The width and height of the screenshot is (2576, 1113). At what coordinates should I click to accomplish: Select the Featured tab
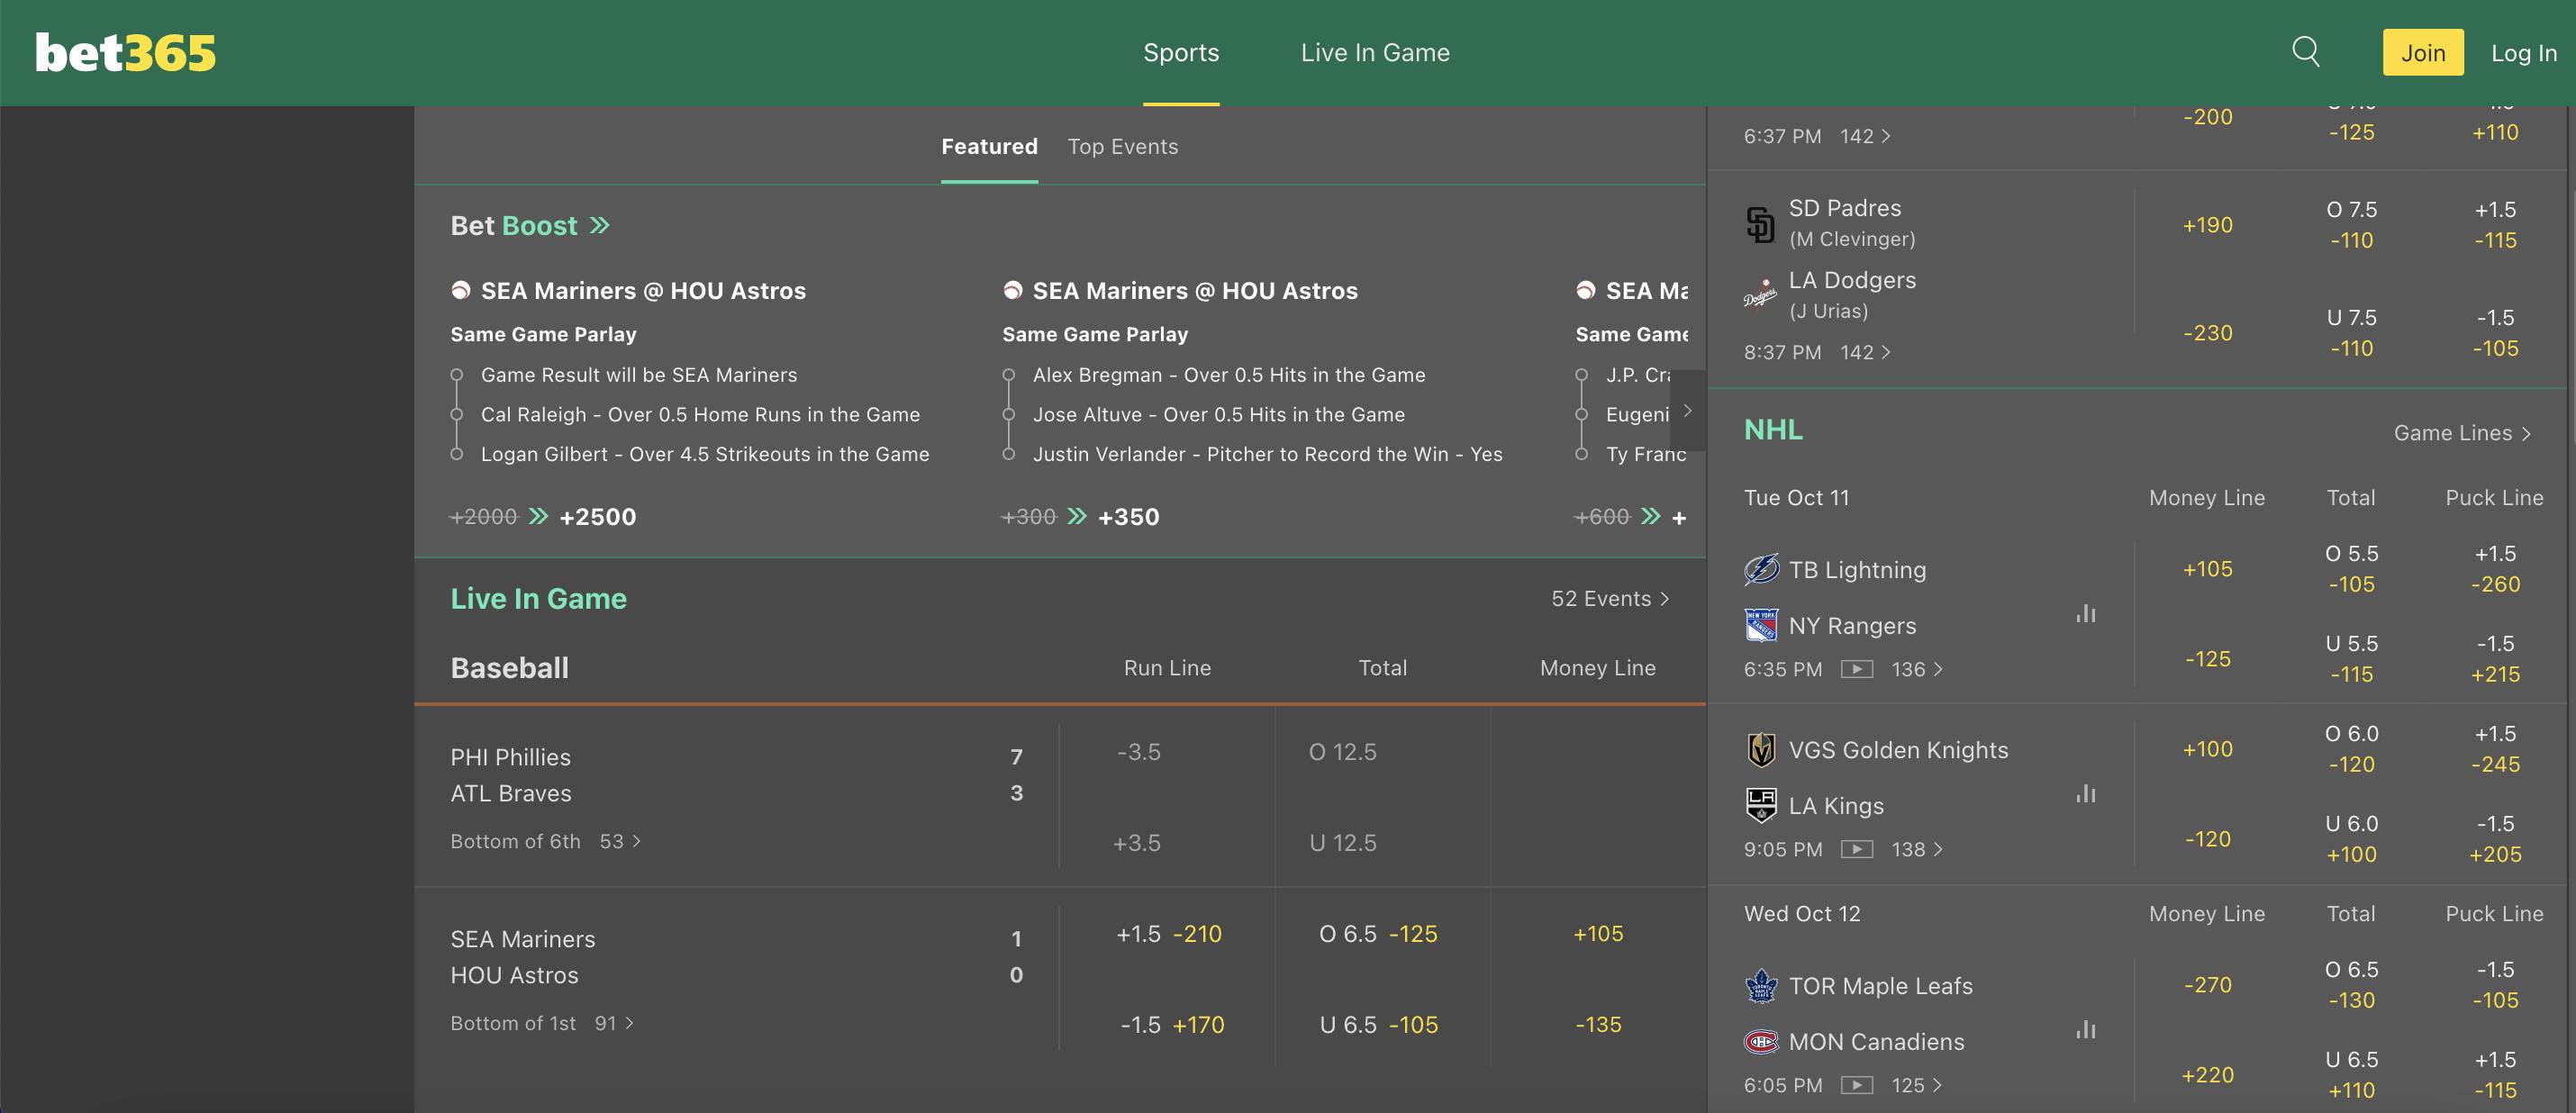pos(988,147)
